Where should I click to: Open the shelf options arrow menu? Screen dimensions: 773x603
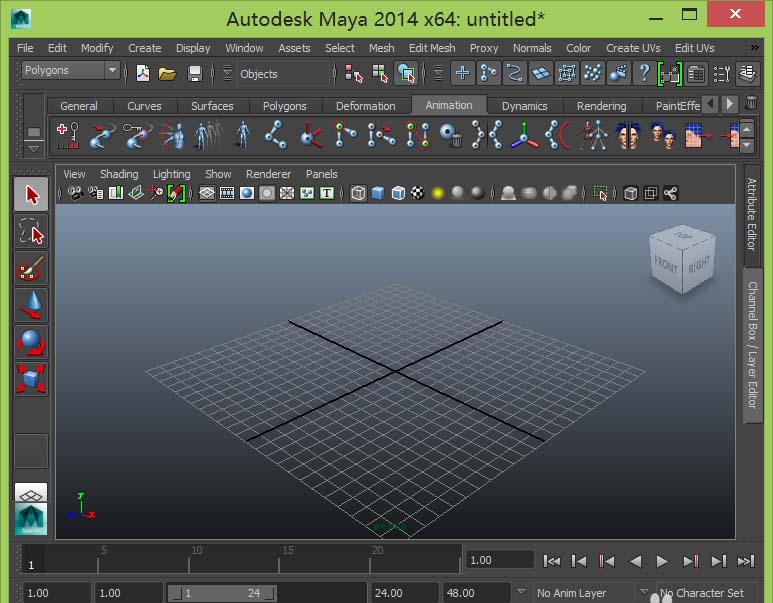coord(34,148)
